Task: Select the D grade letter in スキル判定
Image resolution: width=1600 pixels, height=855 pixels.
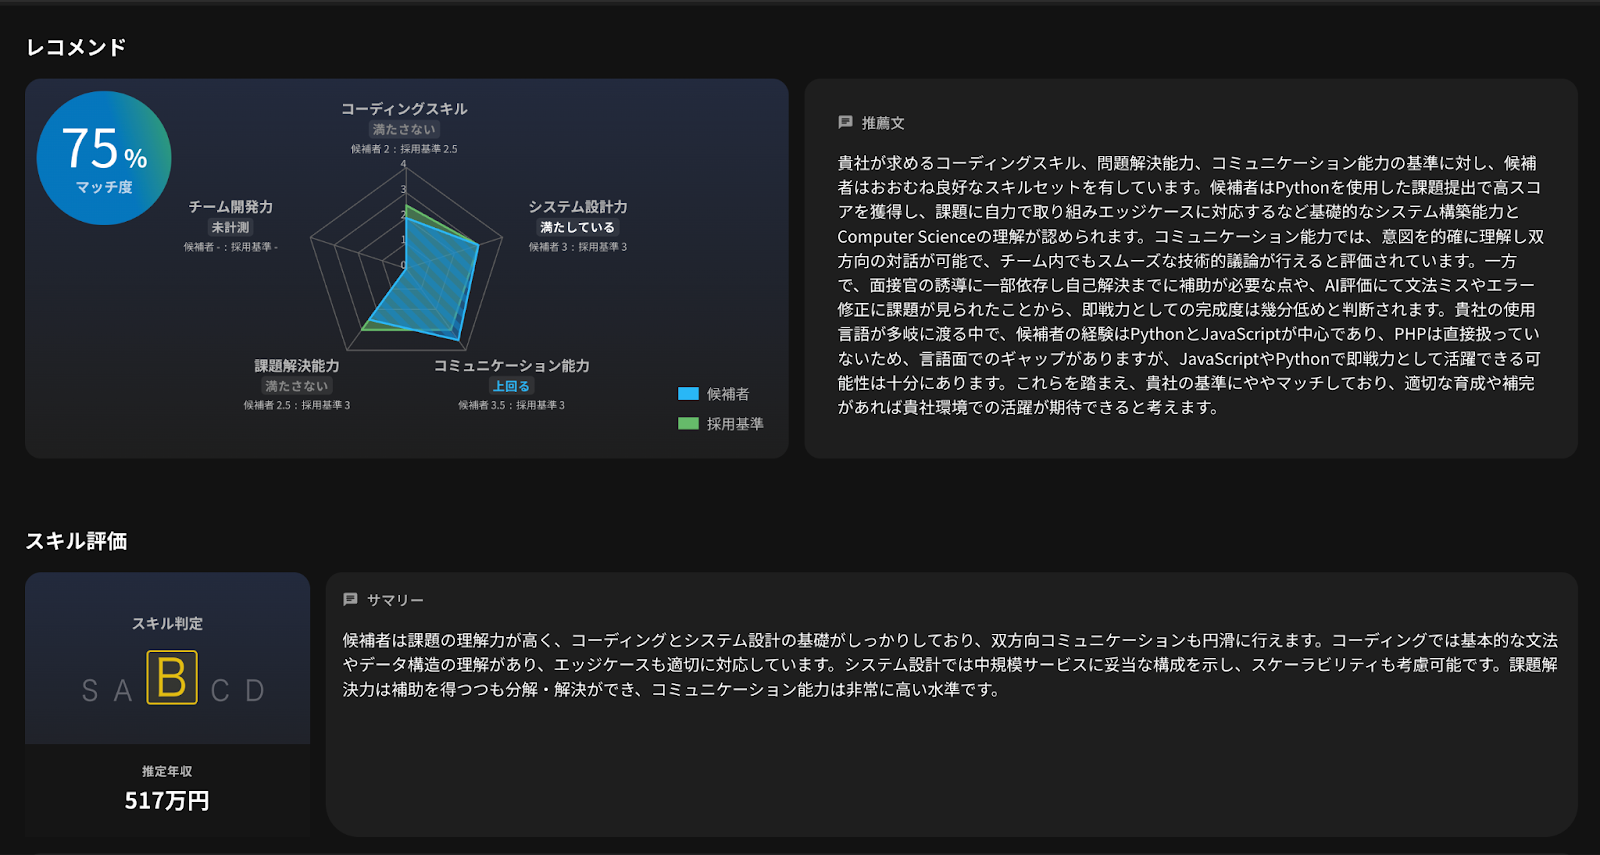Action: [255, 691]
